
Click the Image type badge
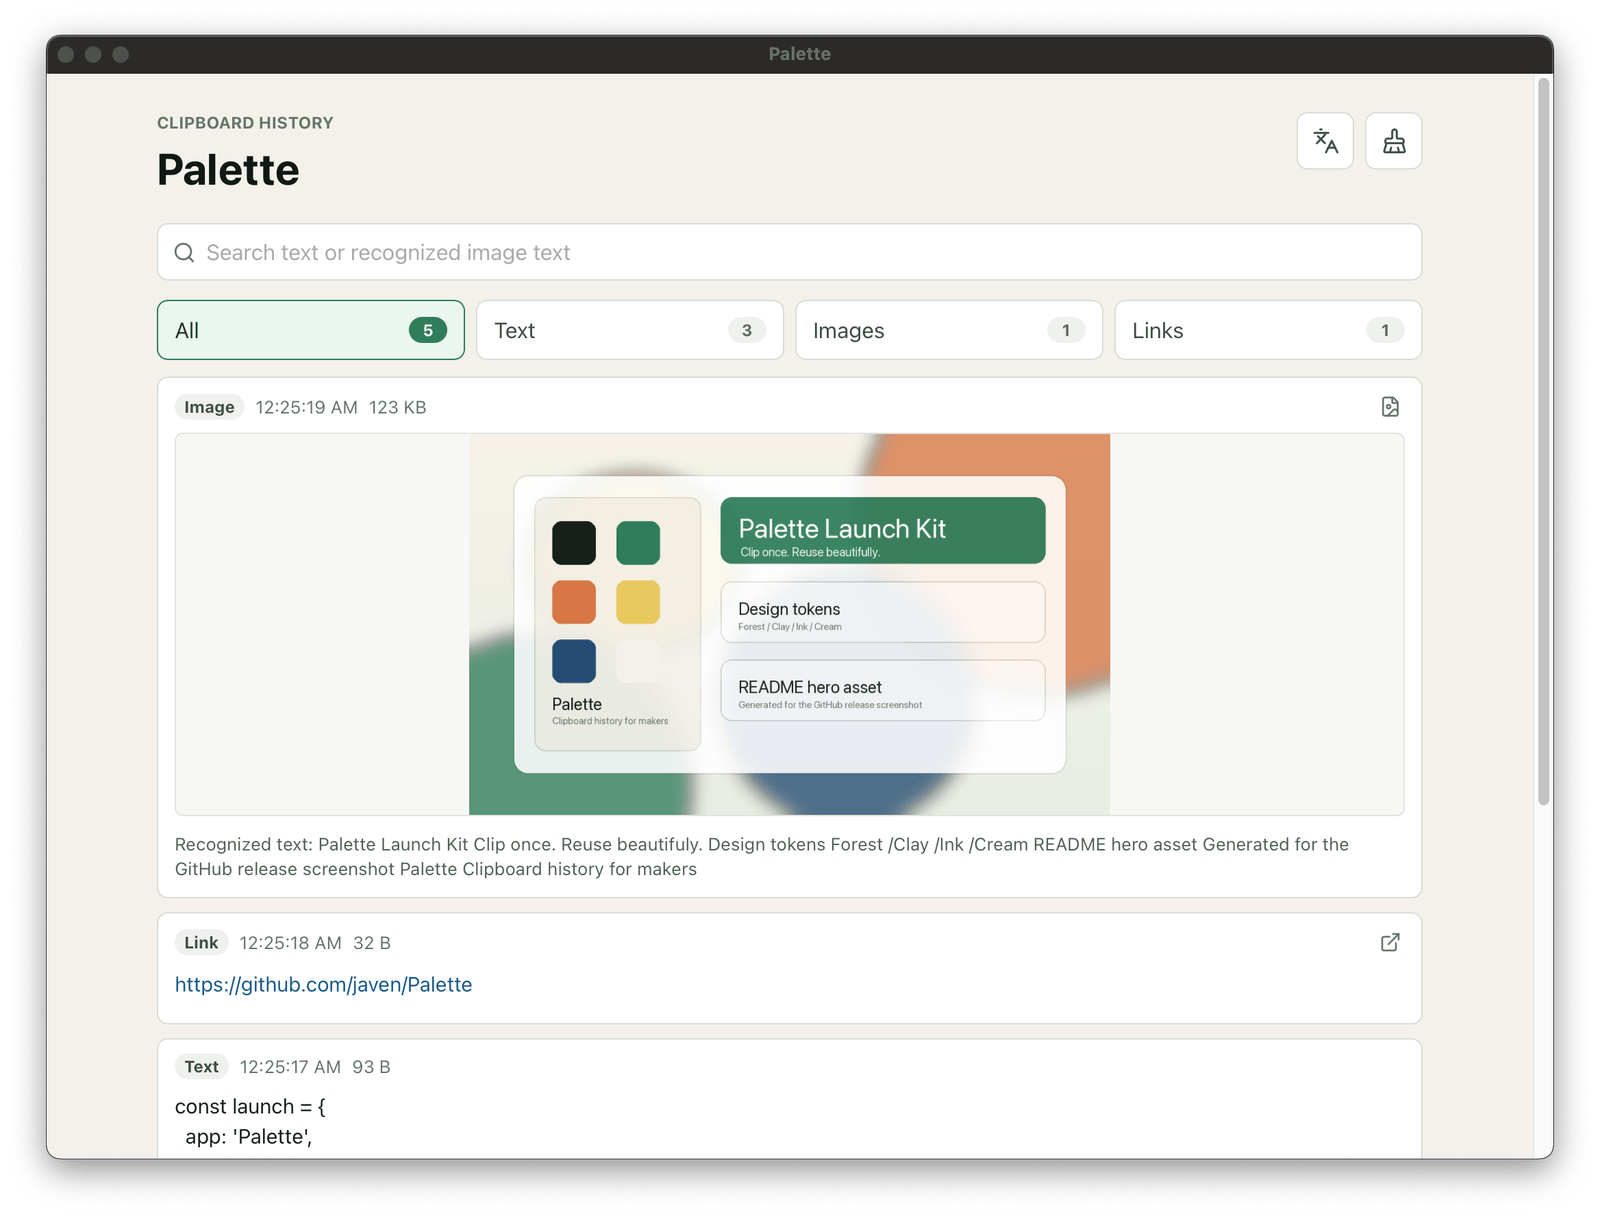click(209, 407)
